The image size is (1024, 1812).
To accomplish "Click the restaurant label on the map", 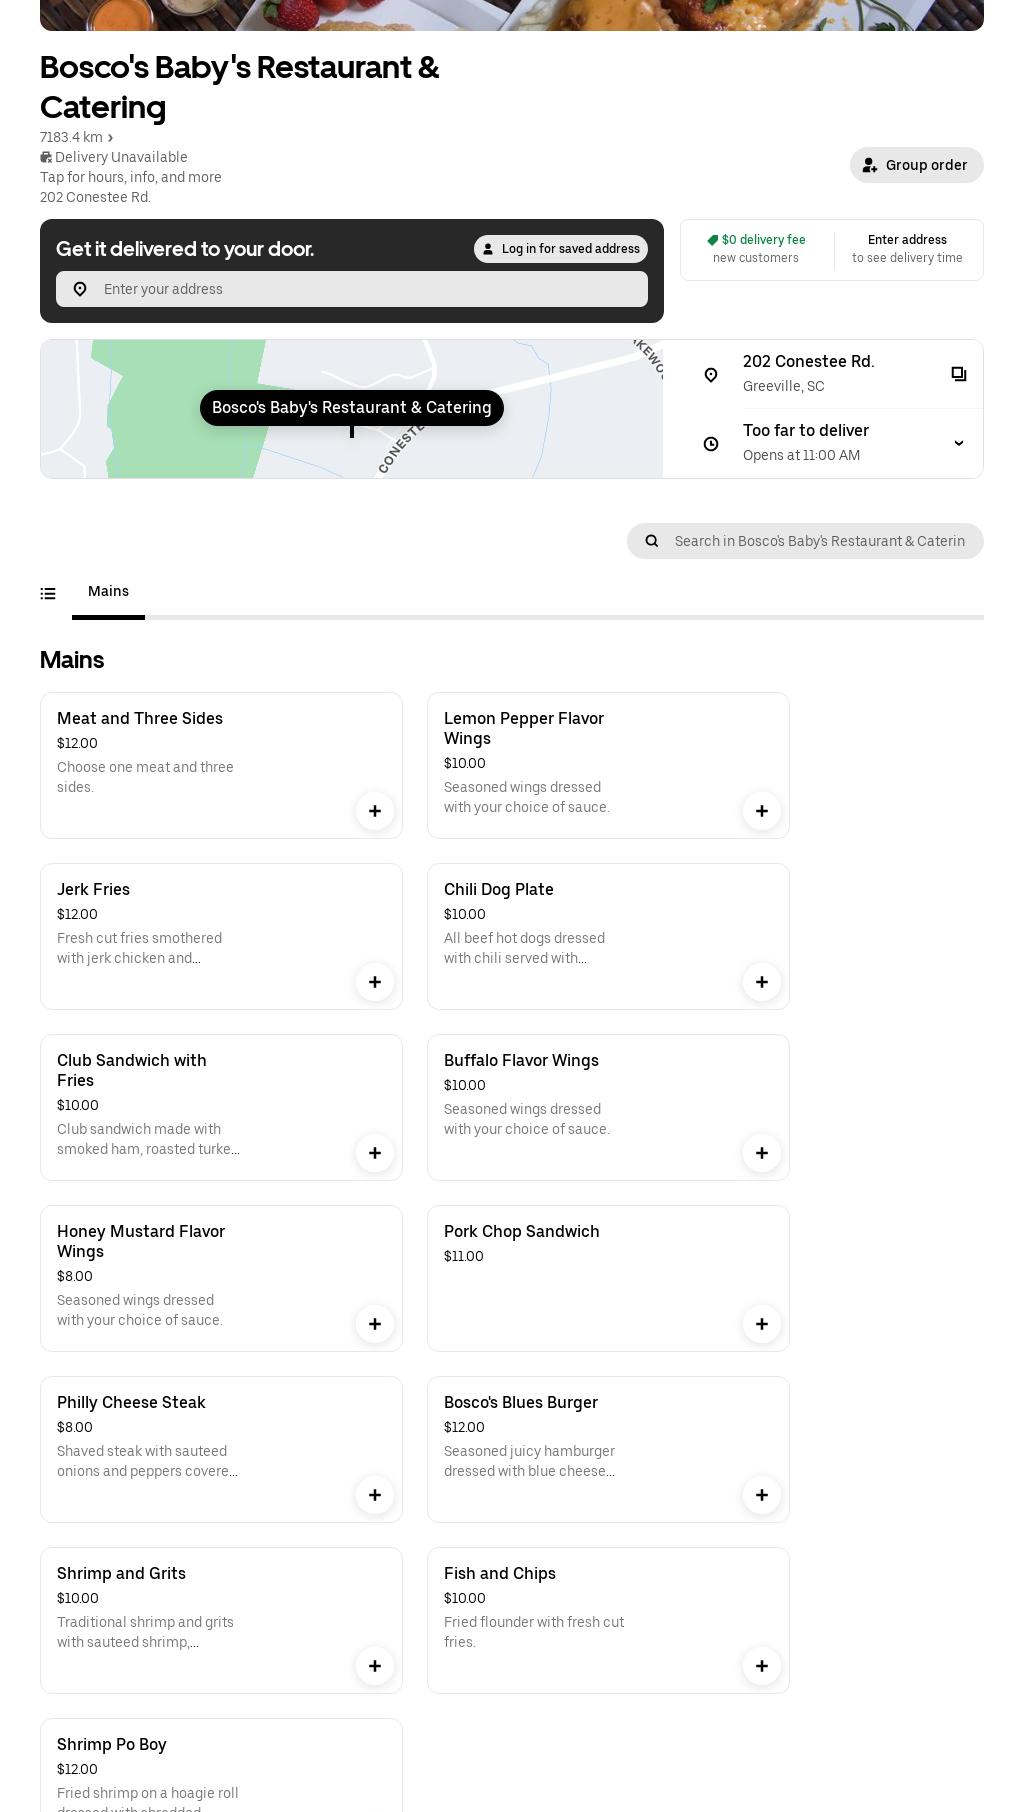I will point(351,408).
